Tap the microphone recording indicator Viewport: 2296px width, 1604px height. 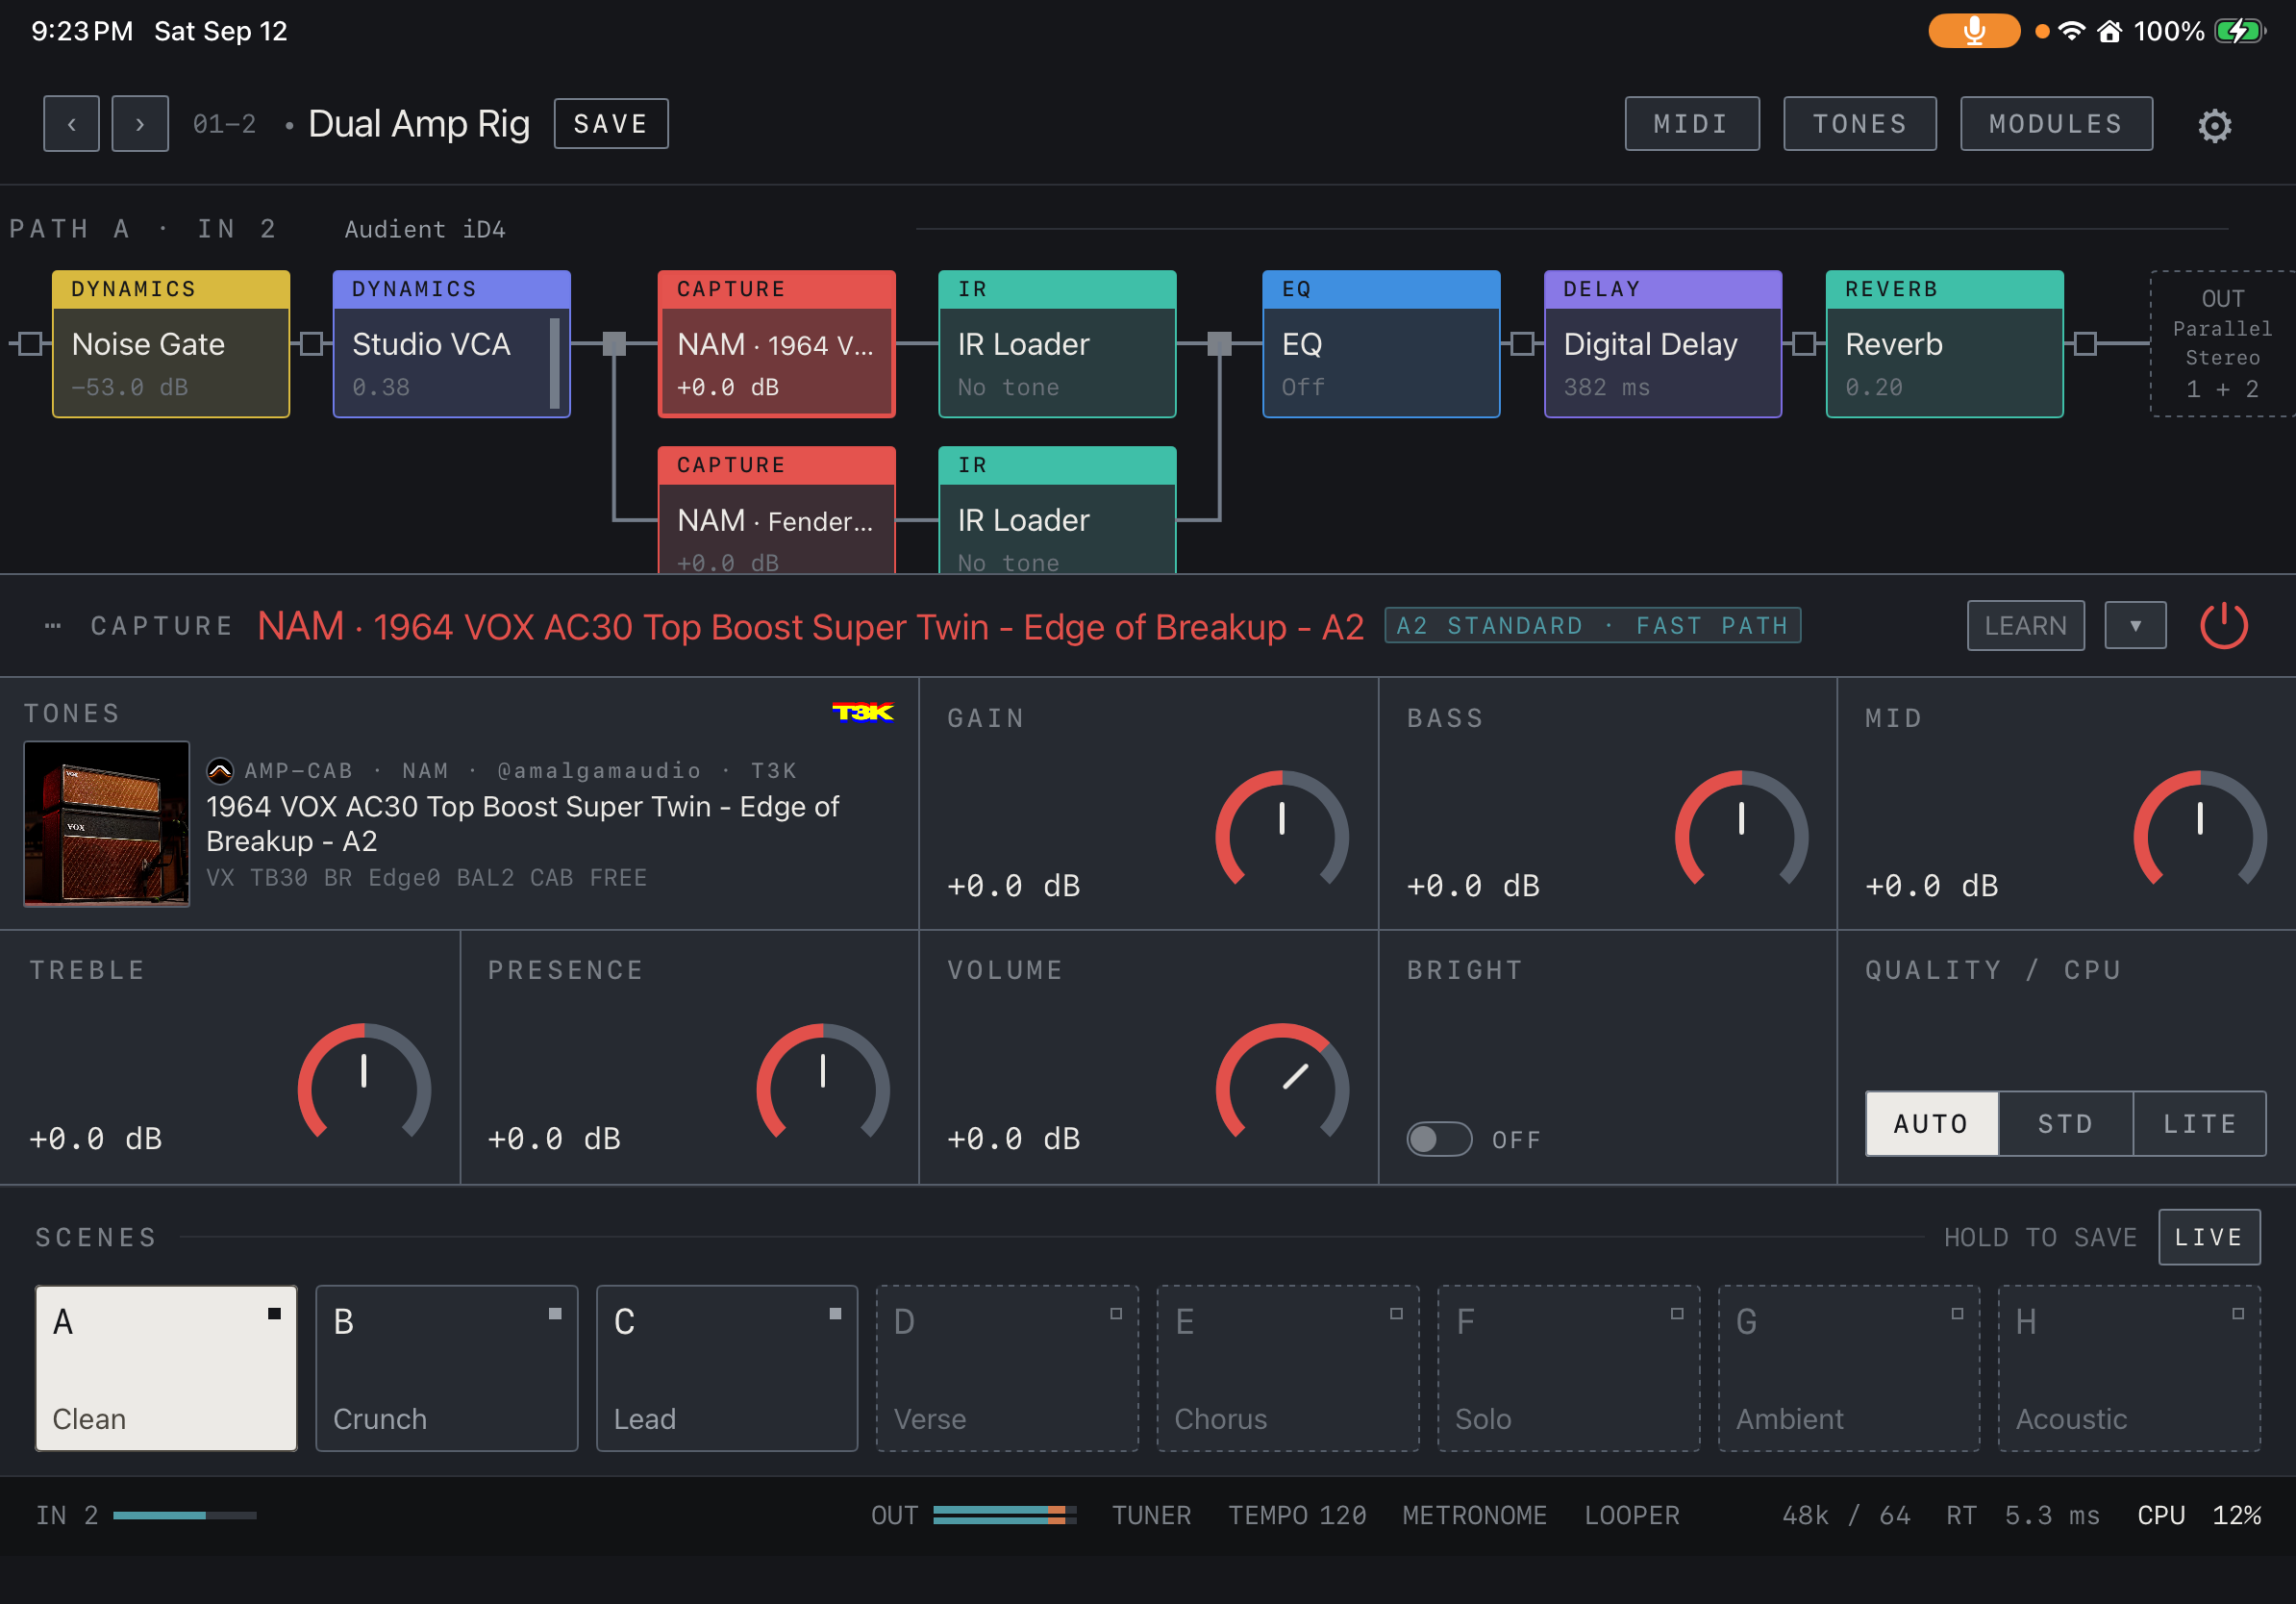click(1974, 31)
